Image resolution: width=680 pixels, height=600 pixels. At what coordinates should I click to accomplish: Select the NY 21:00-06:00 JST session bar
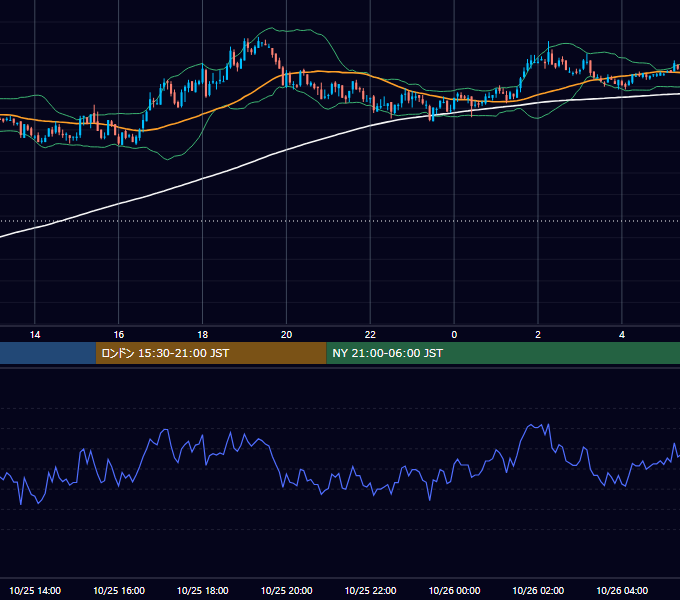point(503,353)
